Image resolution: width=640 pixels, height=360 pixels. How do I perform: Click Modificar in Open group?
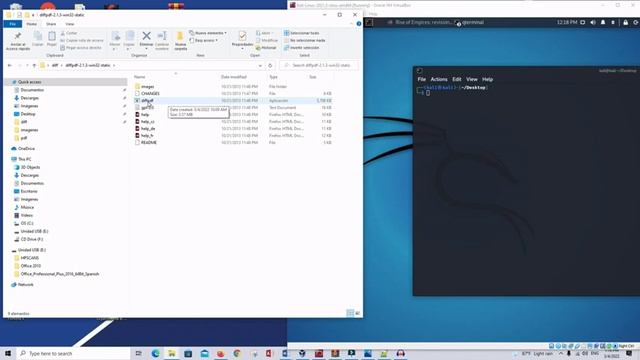[267, 40]
